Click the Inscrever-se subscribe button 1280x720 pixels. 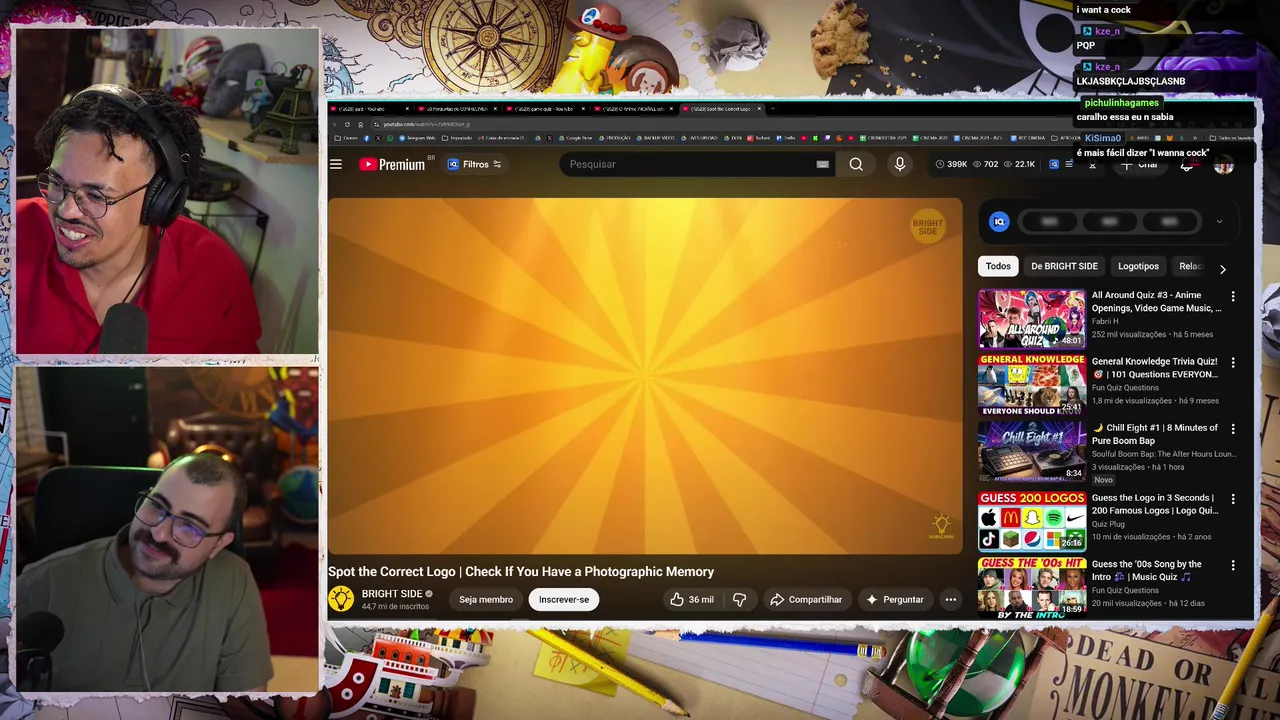pos(564,599)
